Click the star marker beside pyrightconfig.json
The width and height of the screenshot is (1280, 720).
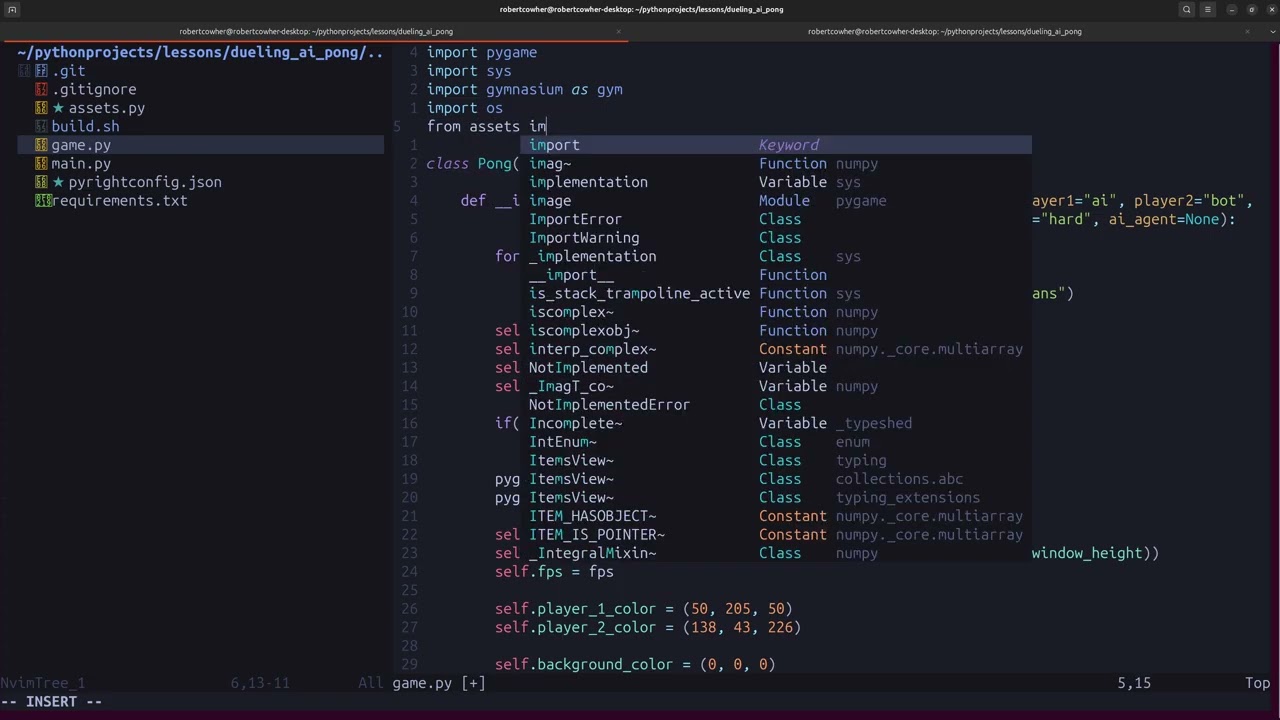58,182
